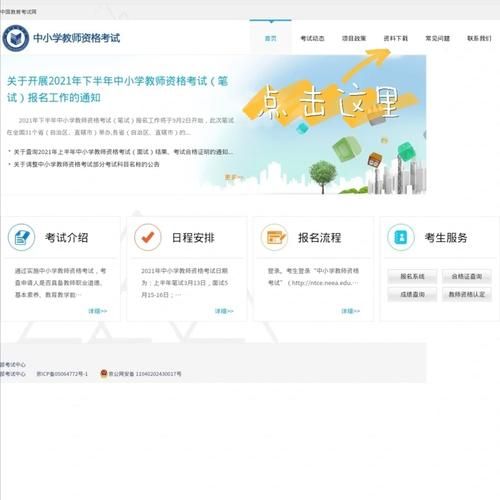
Task: Click the 京公网安备 record number in footer
Action: point(145,374)
